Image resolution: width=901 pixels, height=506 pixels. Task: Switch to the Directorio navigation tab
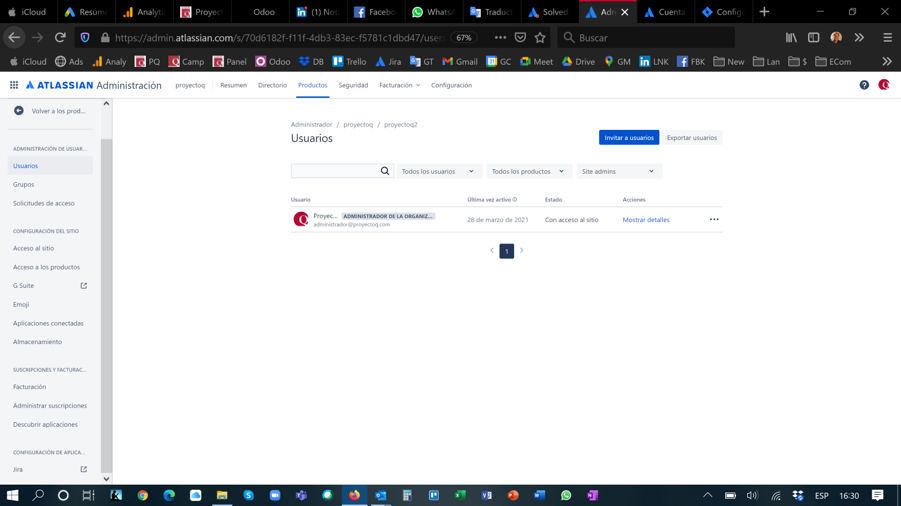click(x=272, y=85)
